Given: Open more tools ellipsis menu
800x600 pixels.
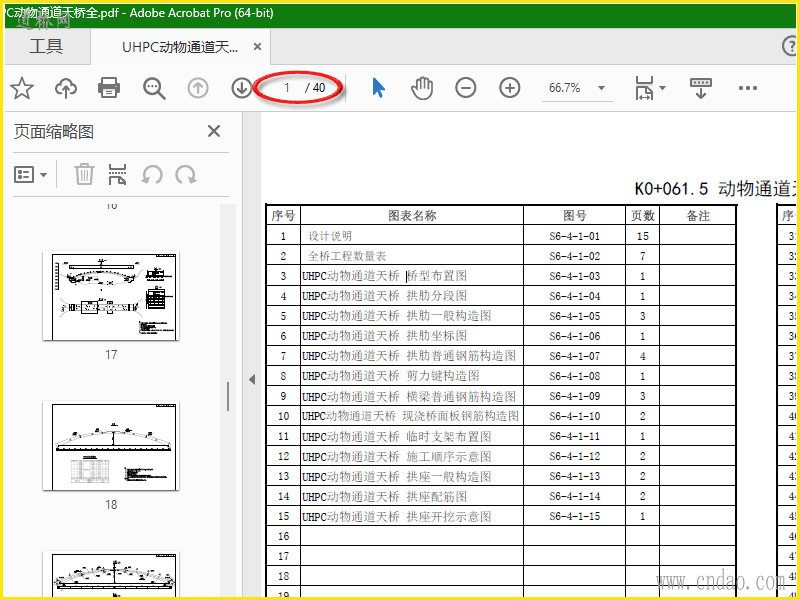Looking at the screenshot, I should click(x=747, y=88).
